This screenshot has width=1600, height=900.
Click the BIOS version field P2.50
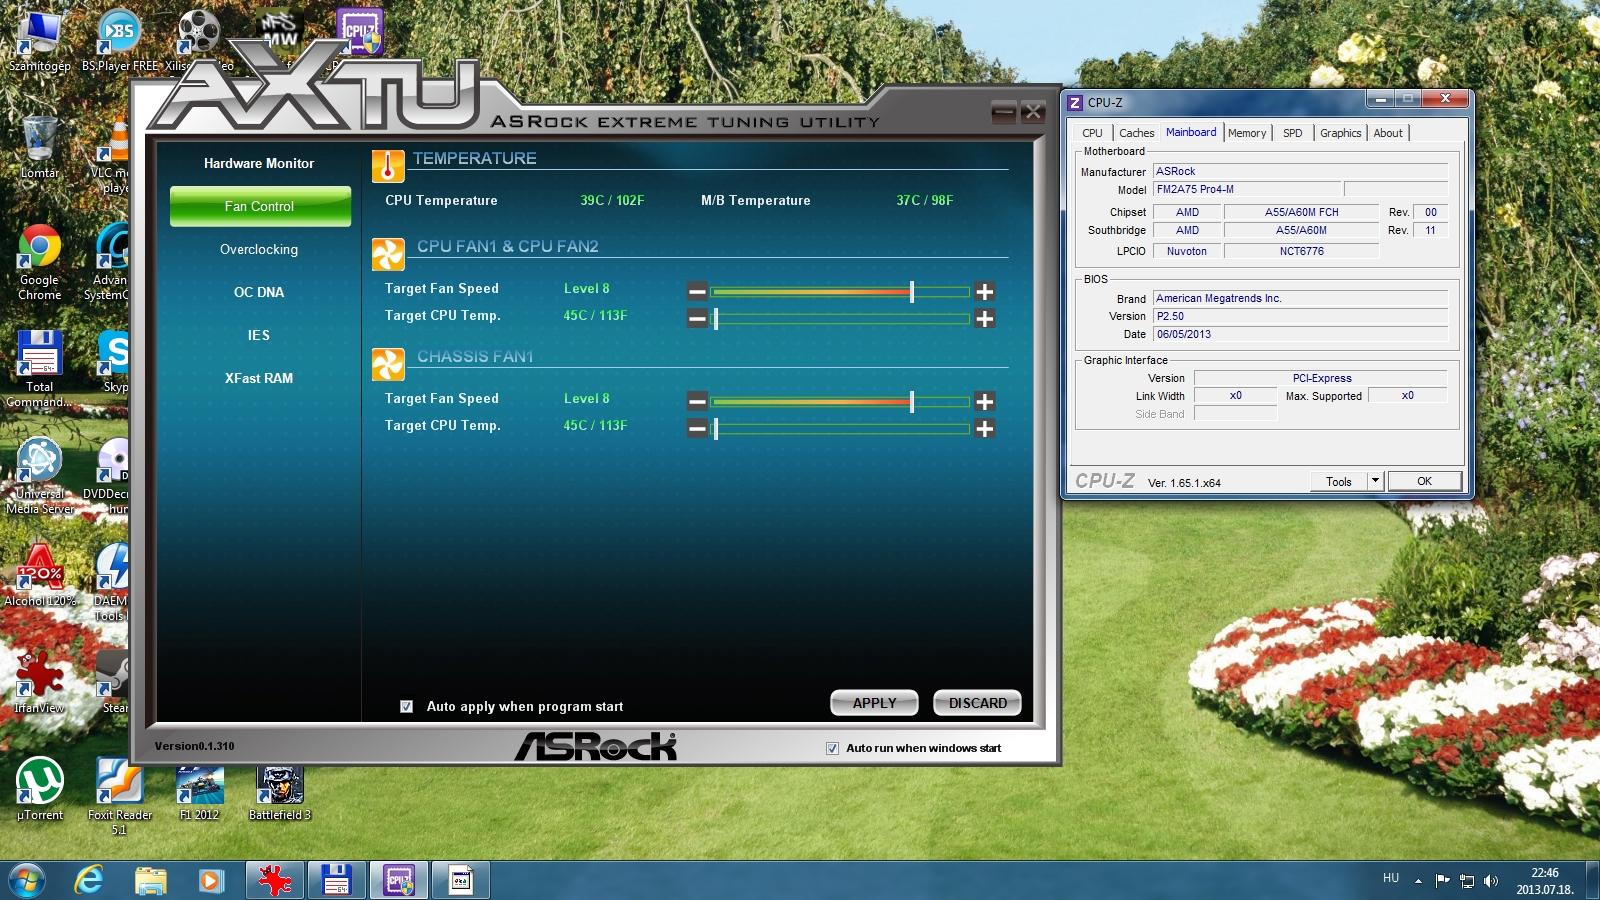click(x=1300, y=316)
